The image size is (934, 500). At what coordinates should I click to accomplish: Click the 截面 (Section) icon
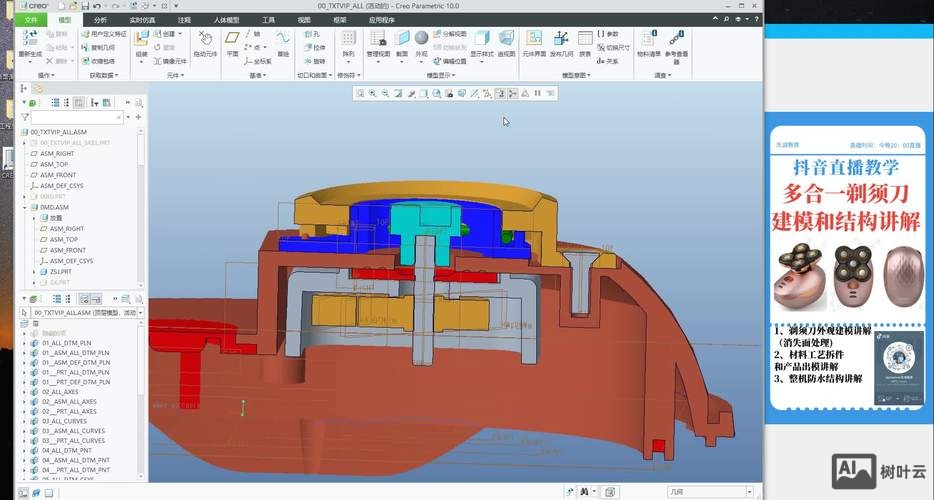(402, 41)
